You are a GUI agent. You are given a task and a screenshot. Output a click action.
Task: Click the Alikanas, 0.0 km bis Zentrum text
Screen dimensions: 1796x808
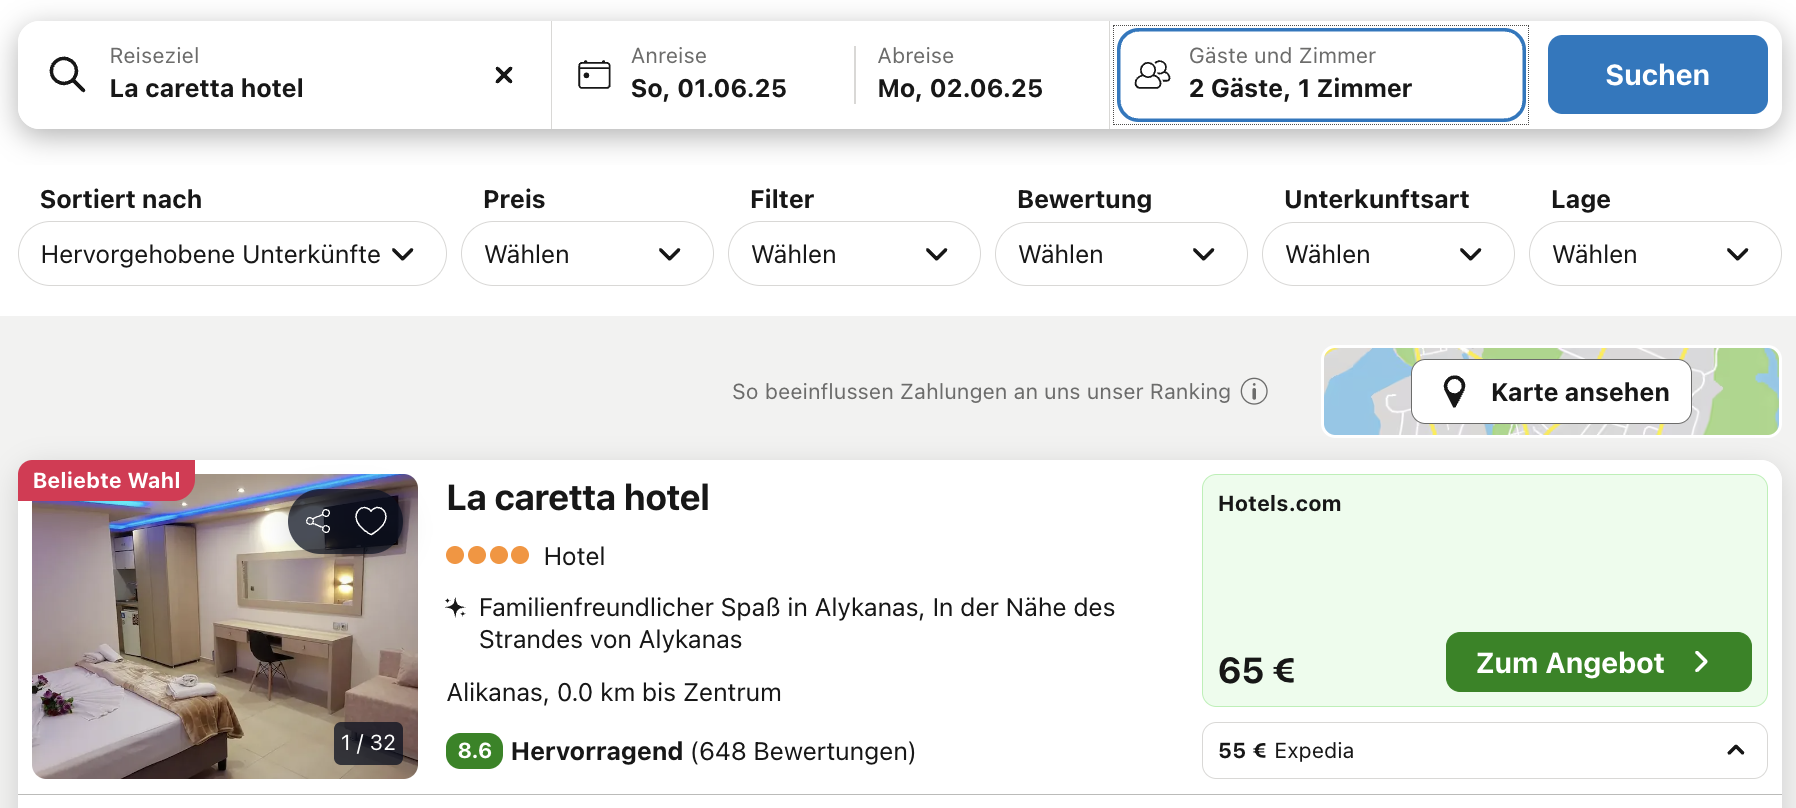click(x=614, y=692)
